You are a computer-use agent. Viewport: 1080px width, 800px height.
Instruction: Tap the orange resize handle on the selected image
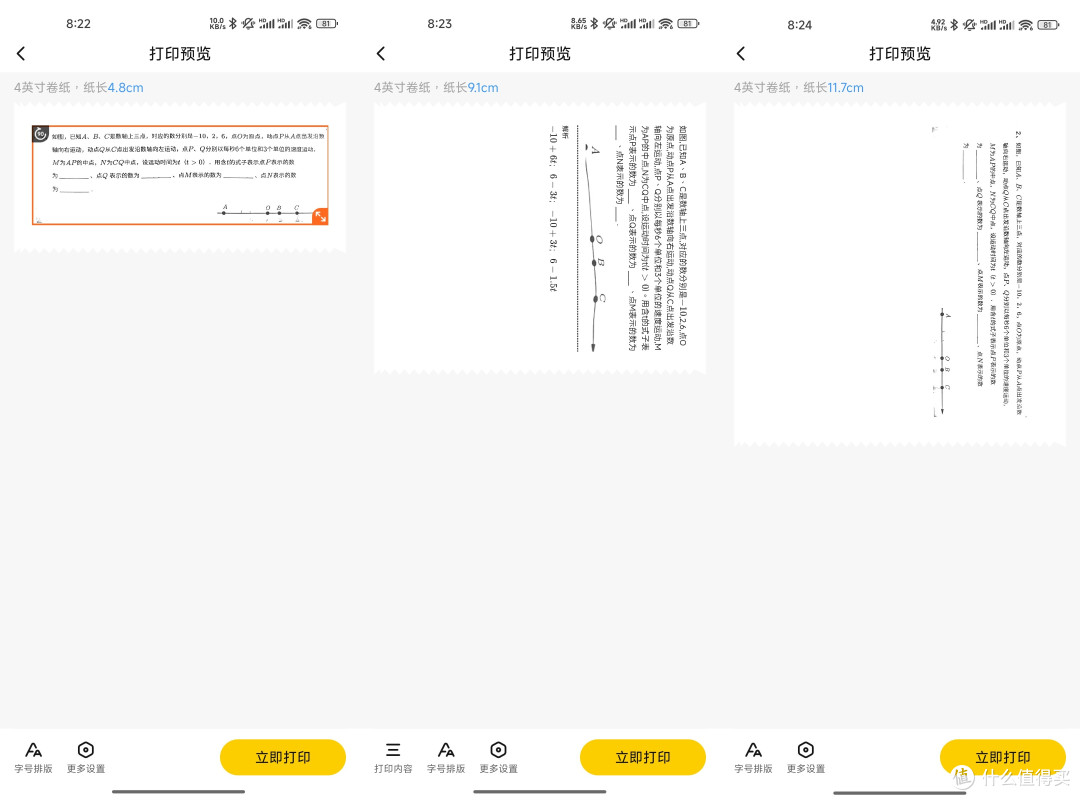pos(320,216)
